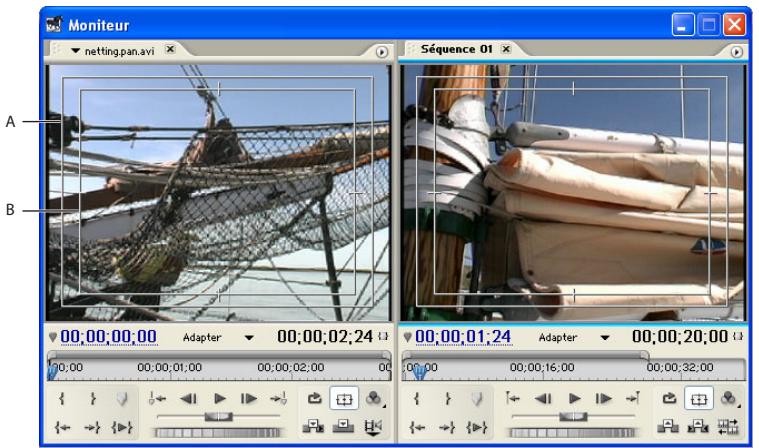Click the source monitor jog disk
The width and height of the screenshot is (759, 448).
pyautogui.click(x=217, y=432)
